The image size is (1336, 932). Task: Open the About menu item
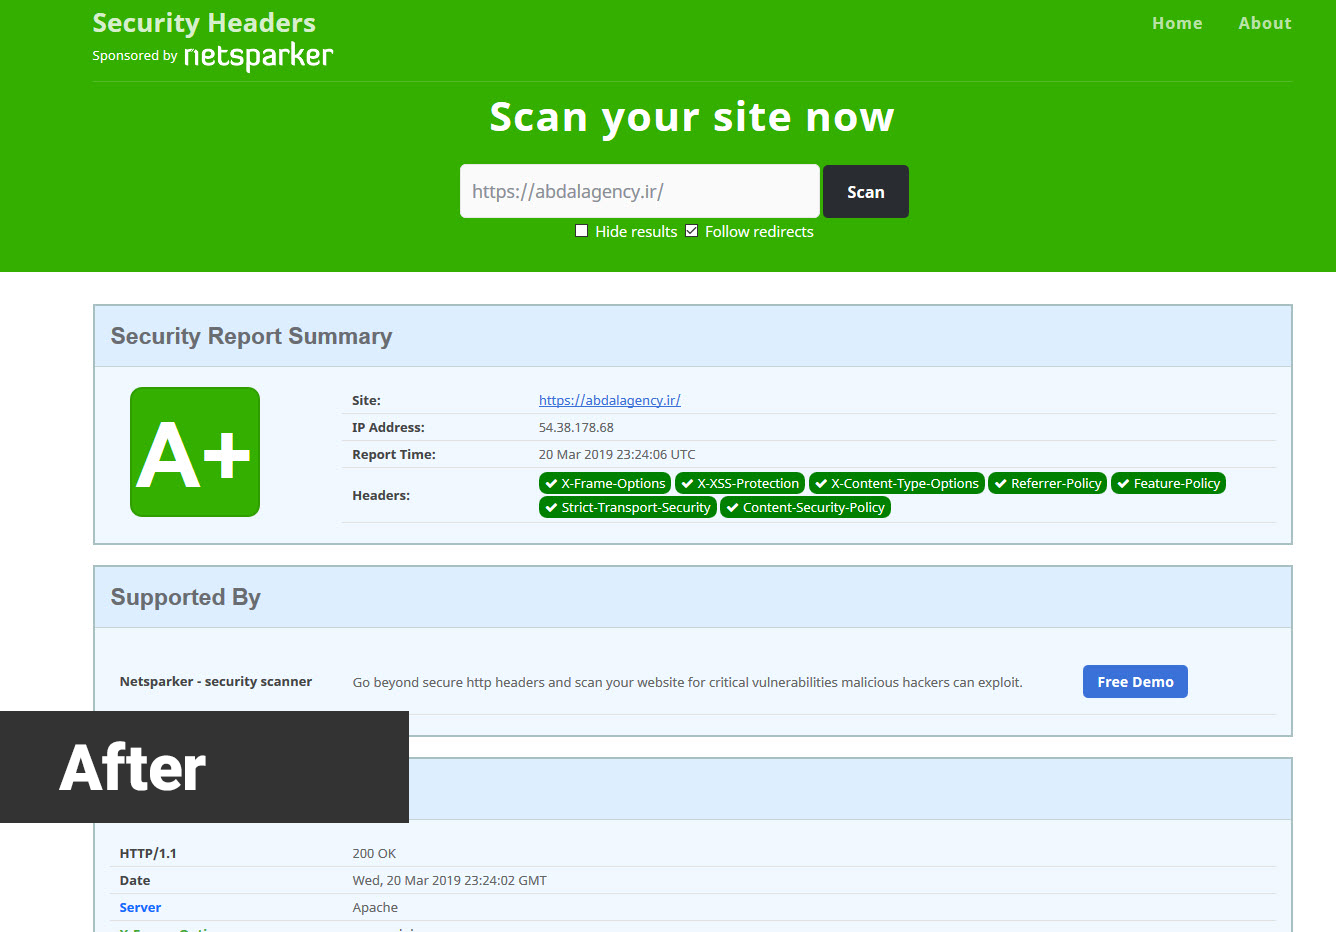click(1265, 23)
